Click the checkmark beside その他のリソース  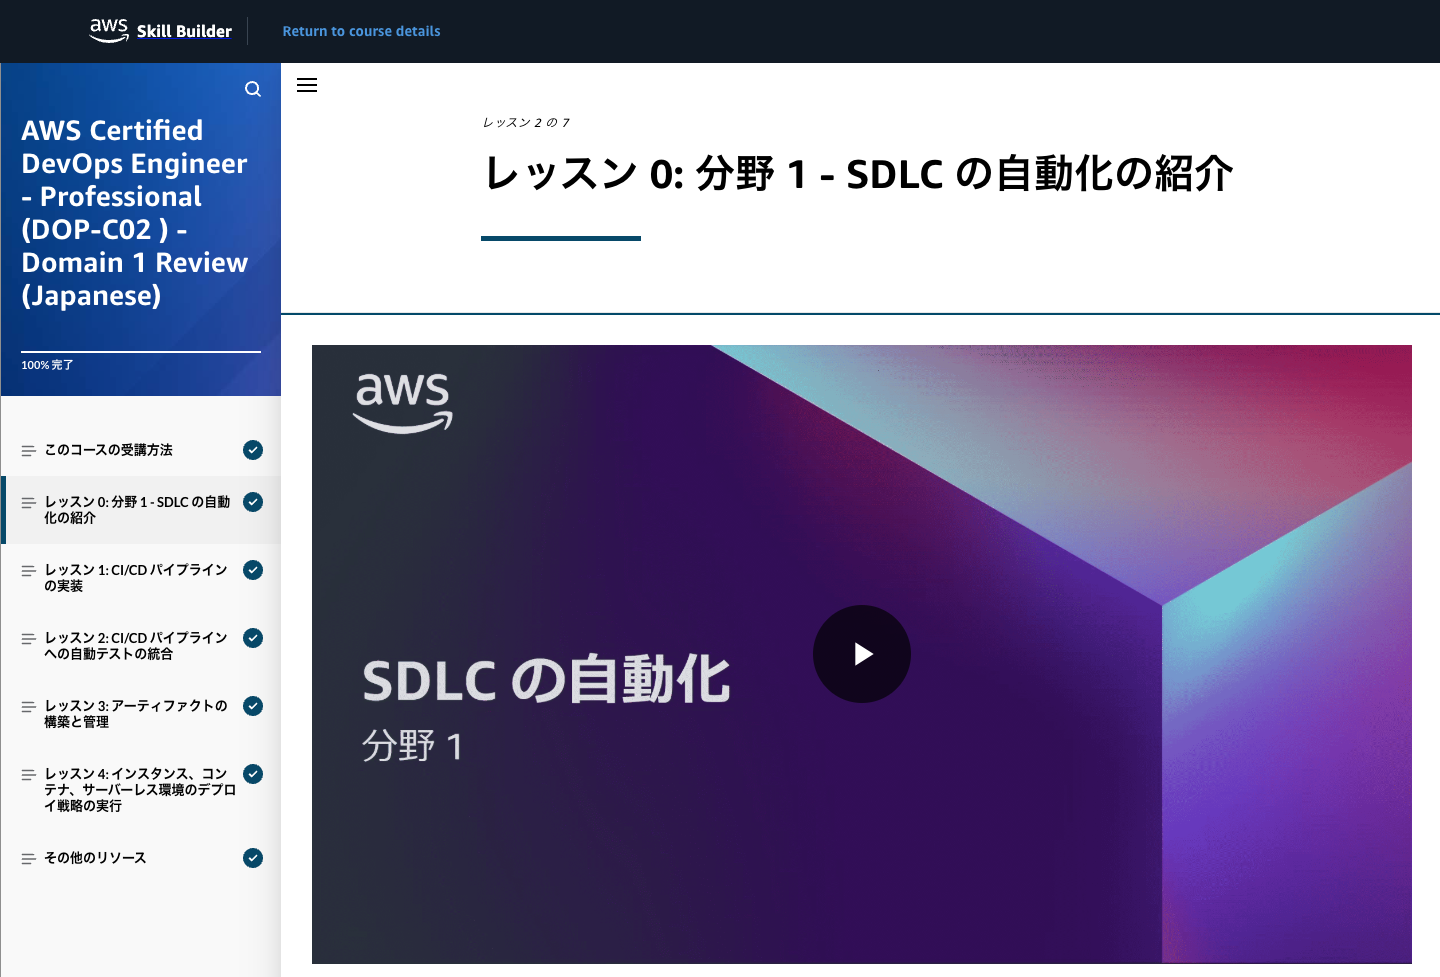tap(253, 858)
